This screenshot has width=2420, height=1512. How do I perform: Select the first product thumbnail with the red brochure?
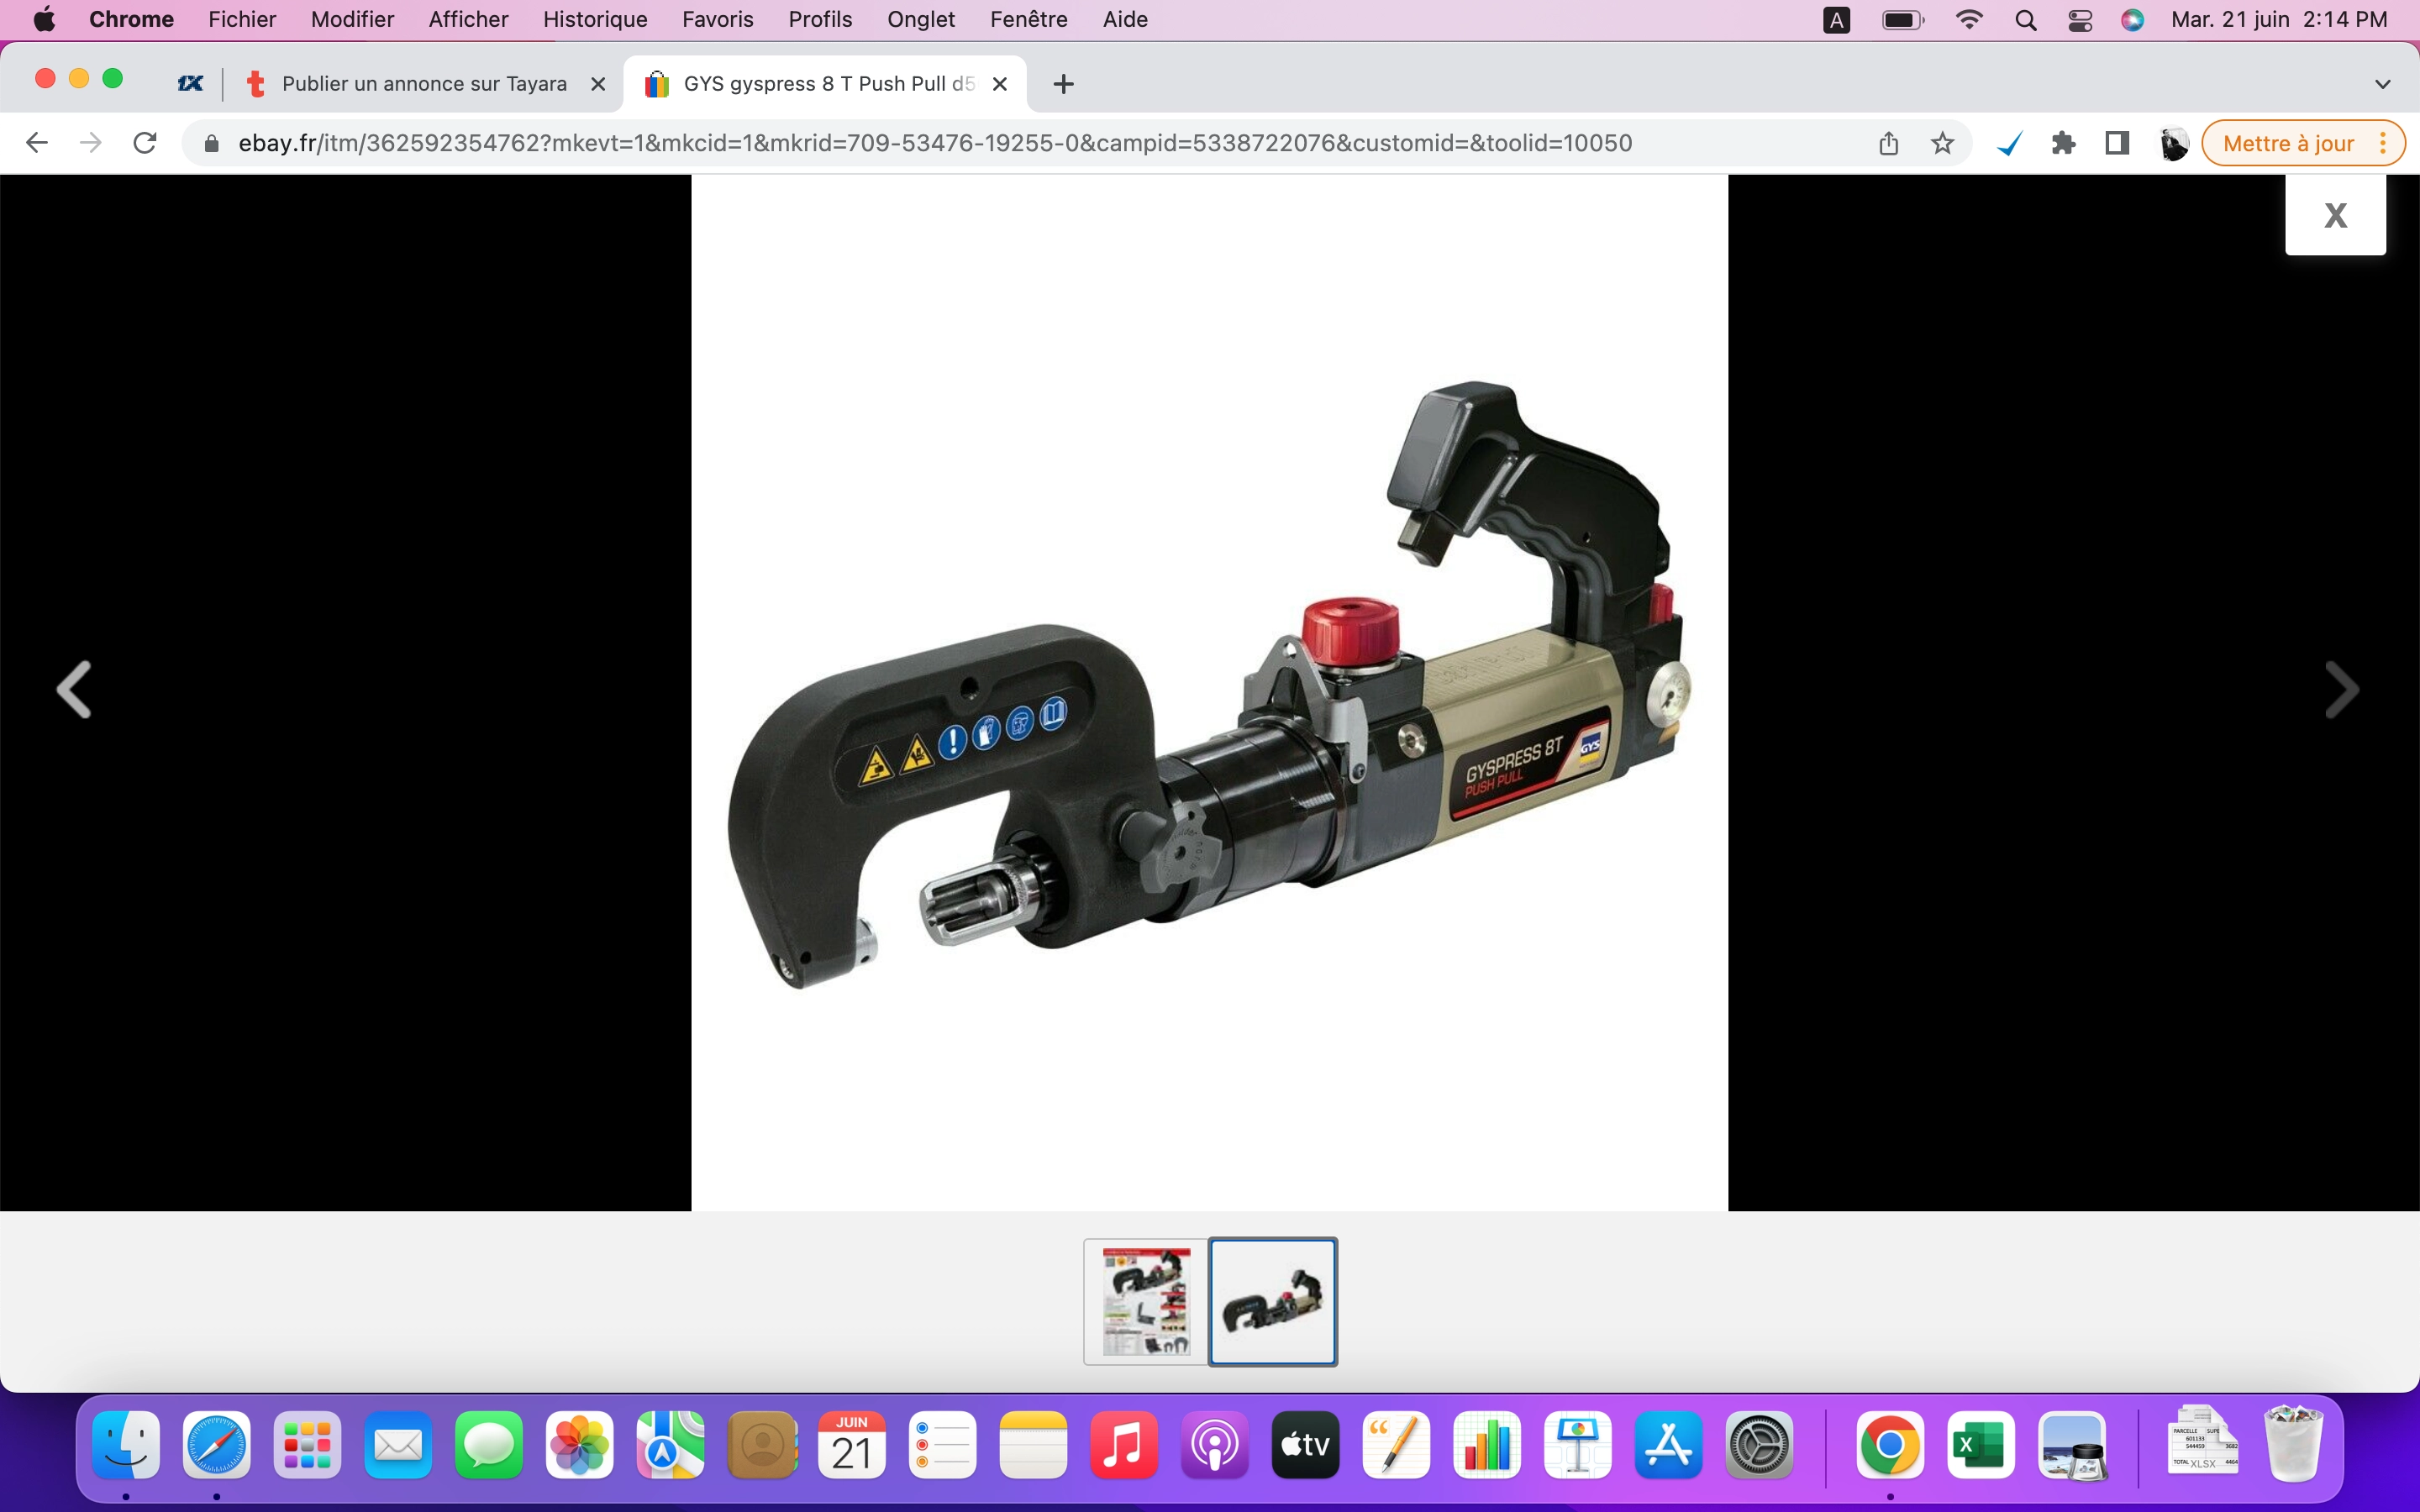1146,1301
